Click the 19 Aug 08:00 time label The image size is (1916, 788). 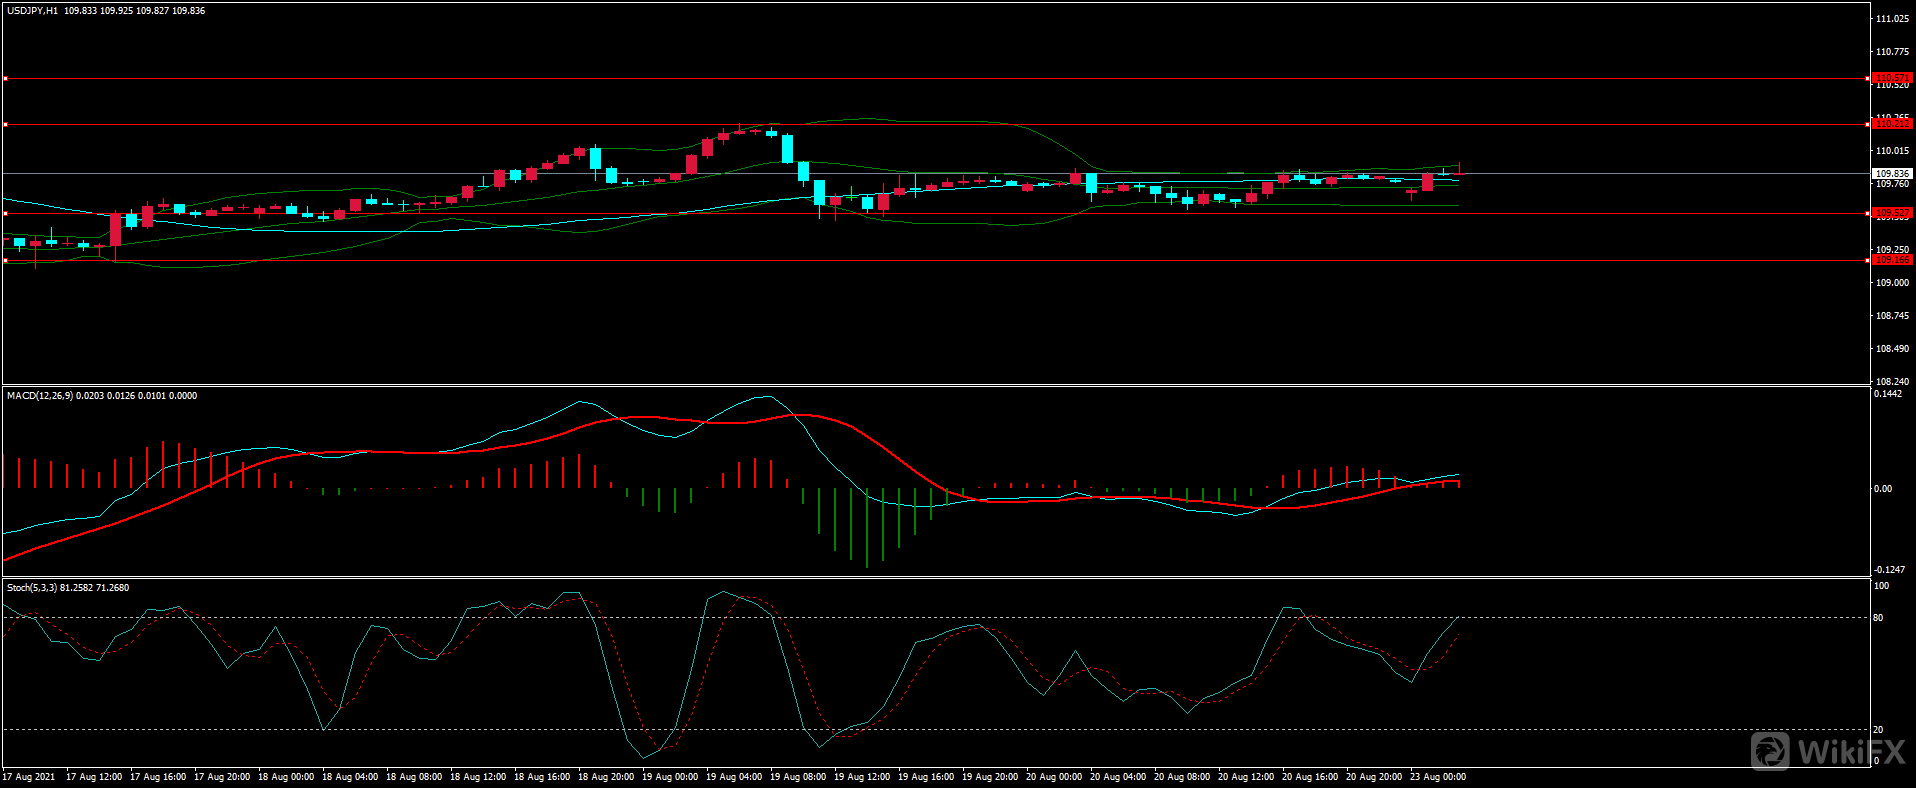coord(798,777)
